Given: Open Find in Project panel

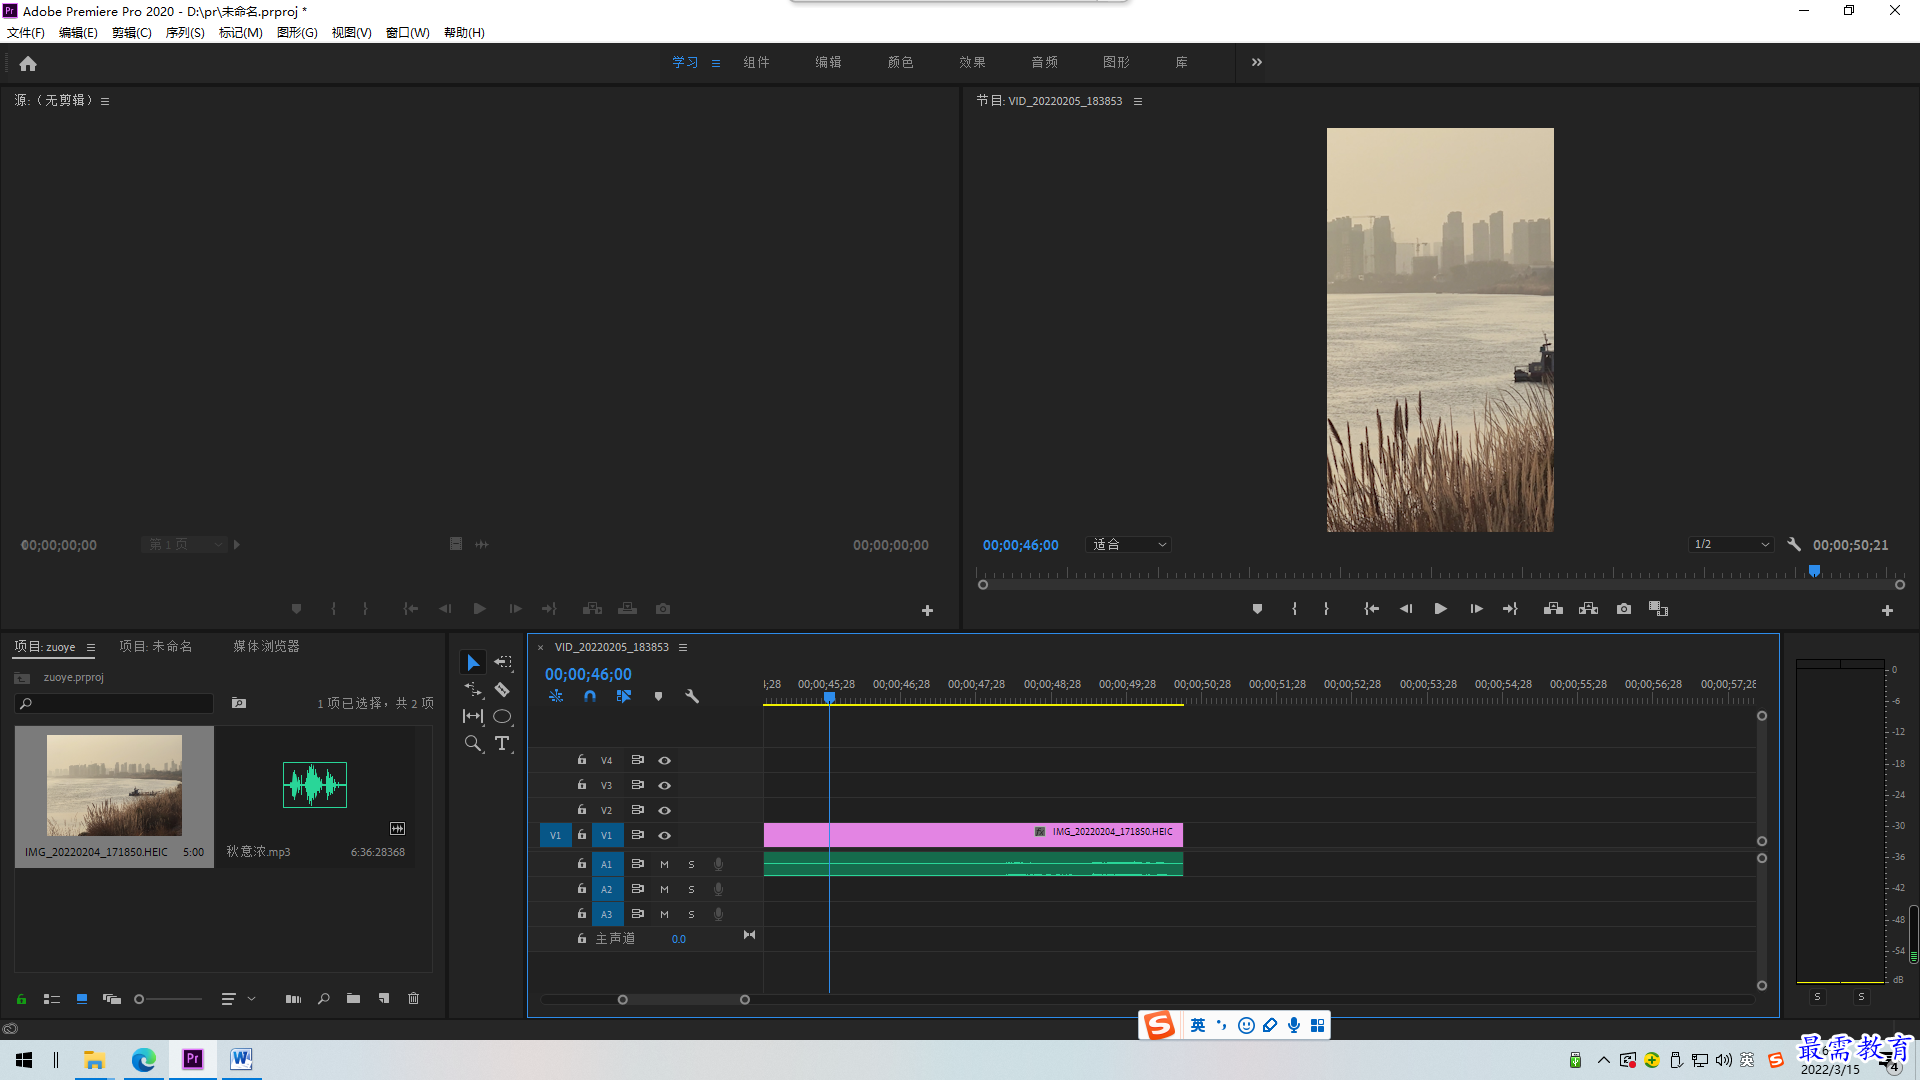Looking at the screenshot, I should tap(323, 998).
